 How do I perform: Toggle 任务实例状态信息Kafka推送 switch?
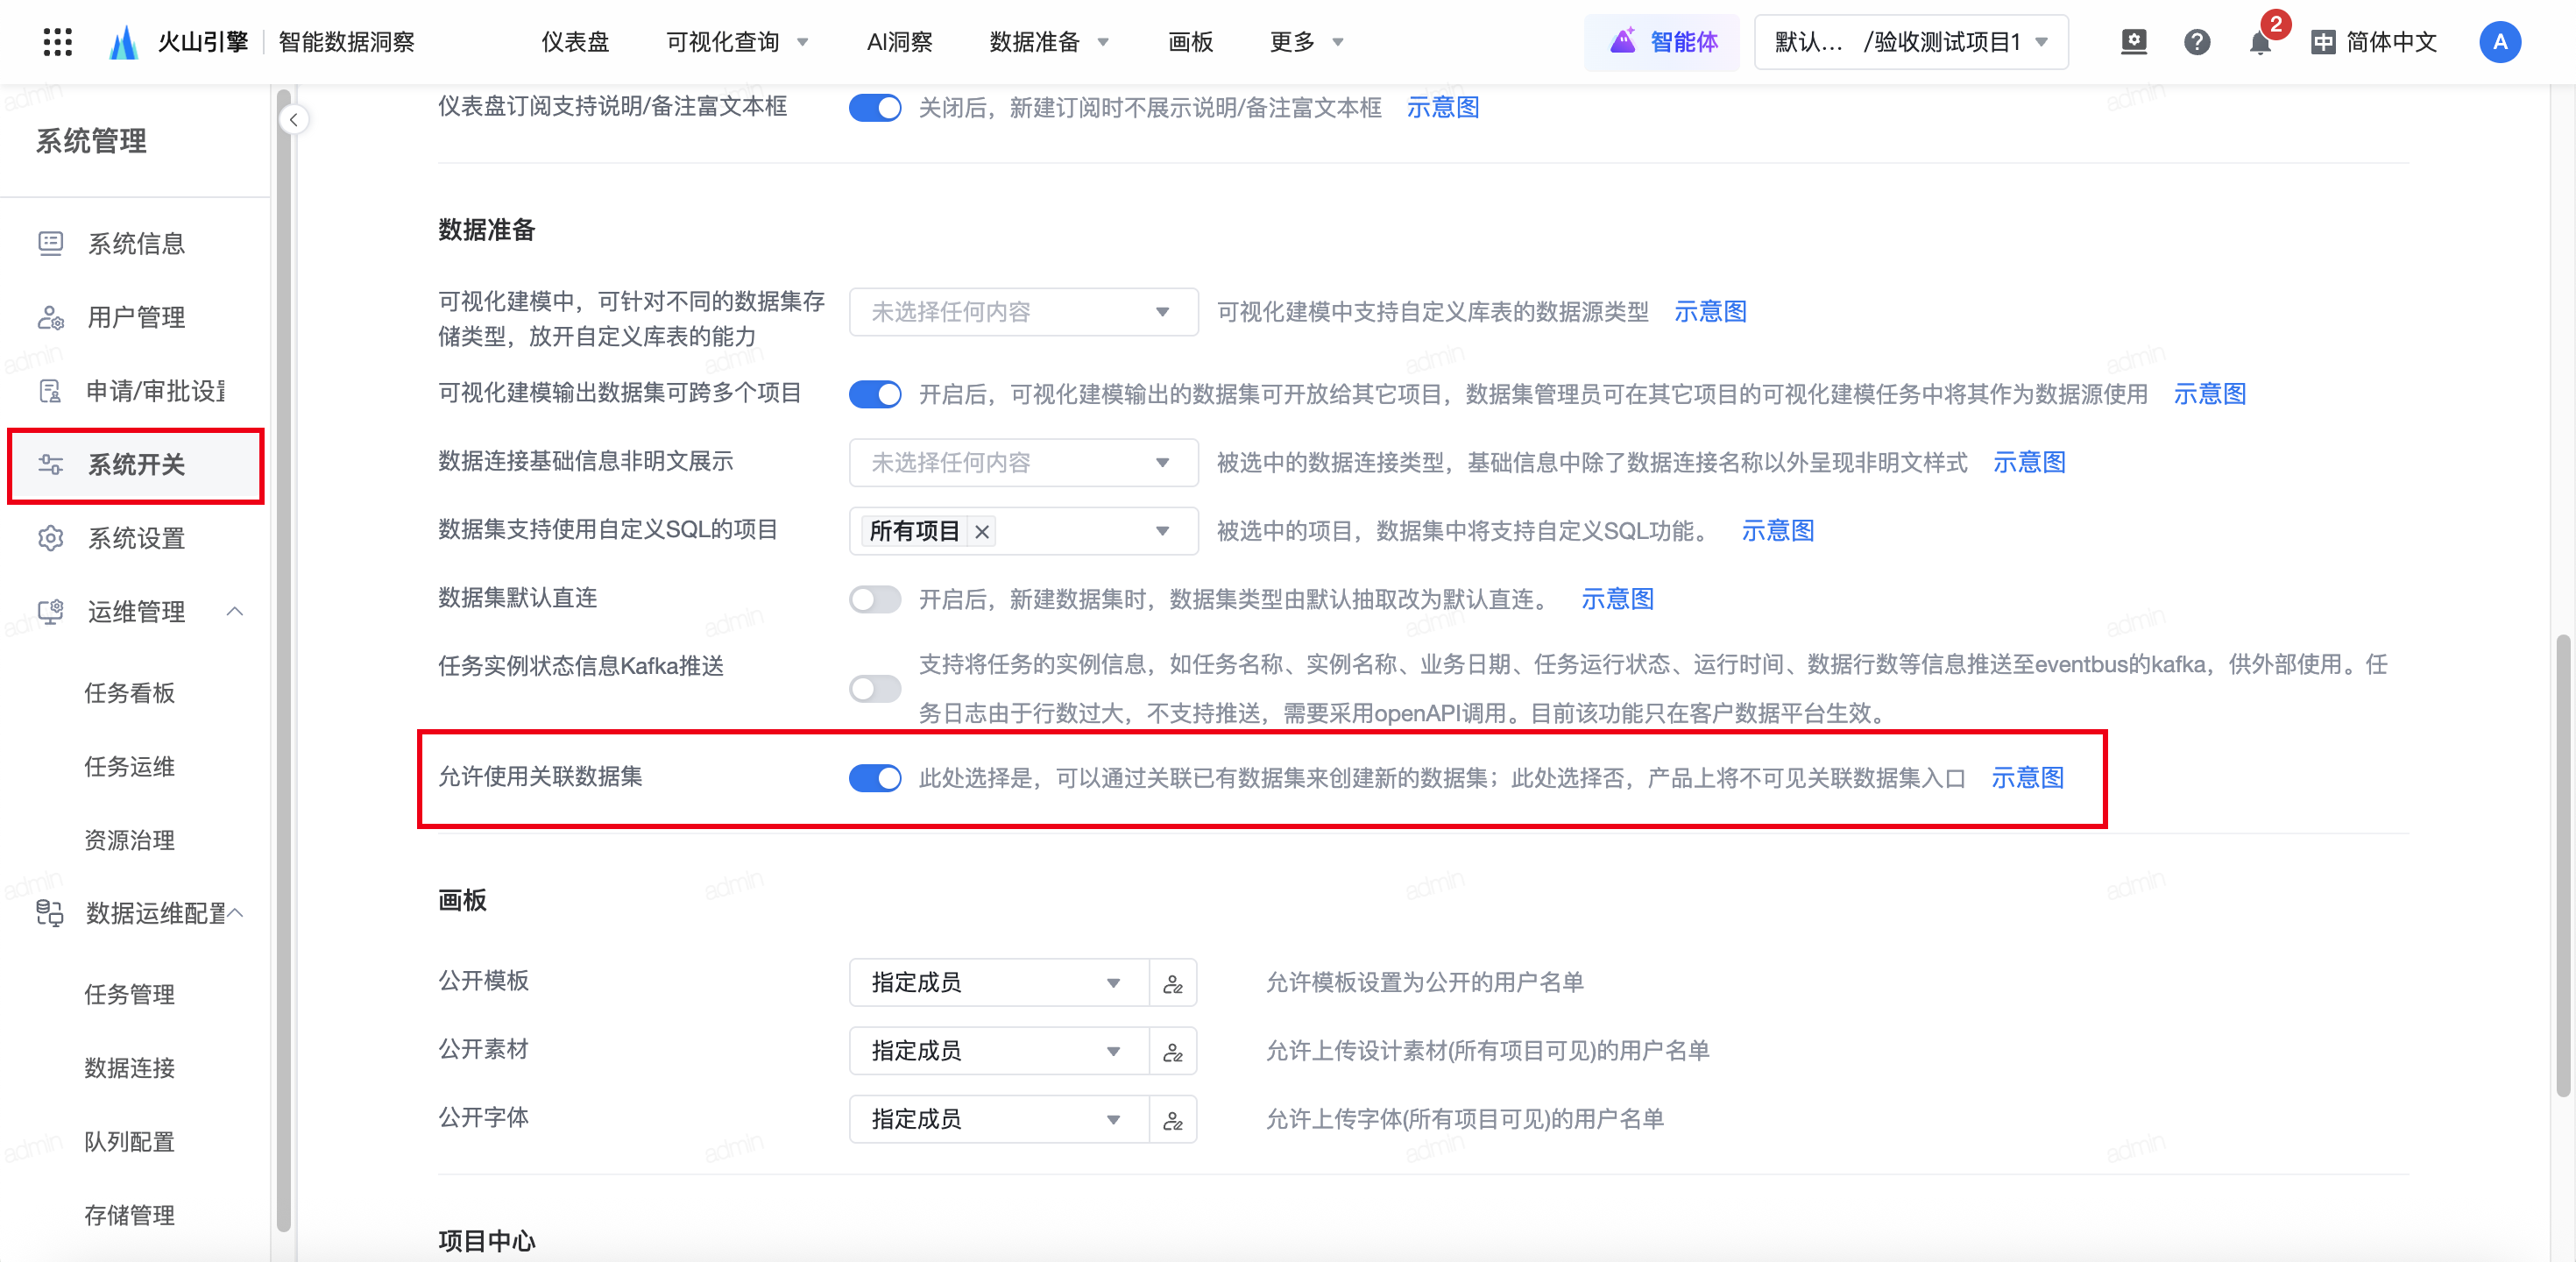click(x=875, y=689)
